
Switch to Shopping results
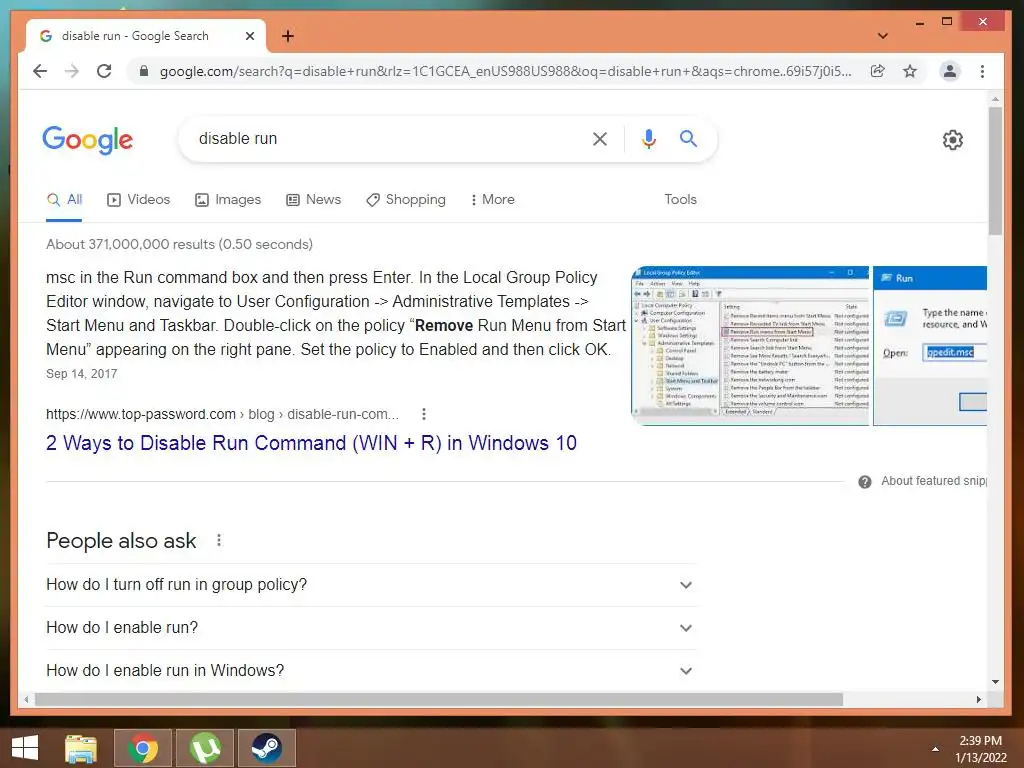click(x=406, y=200)
